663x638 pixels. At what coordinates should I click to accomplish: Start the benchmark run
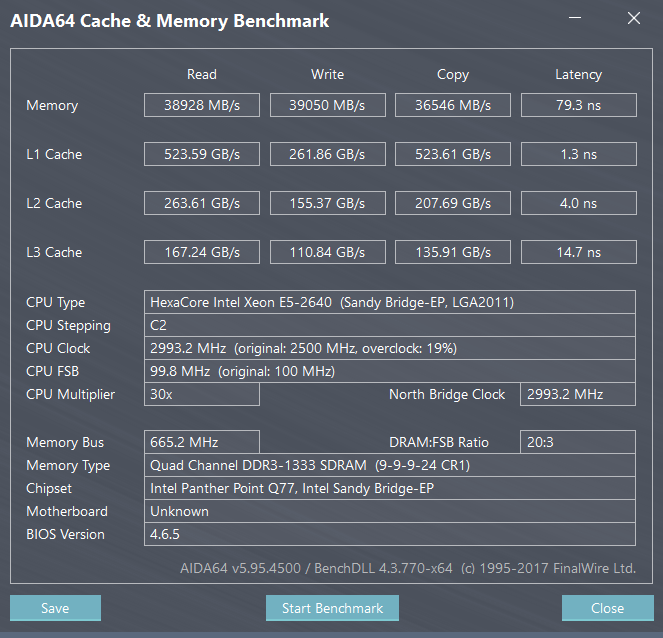pyautogui.click(x=332, y=608)
